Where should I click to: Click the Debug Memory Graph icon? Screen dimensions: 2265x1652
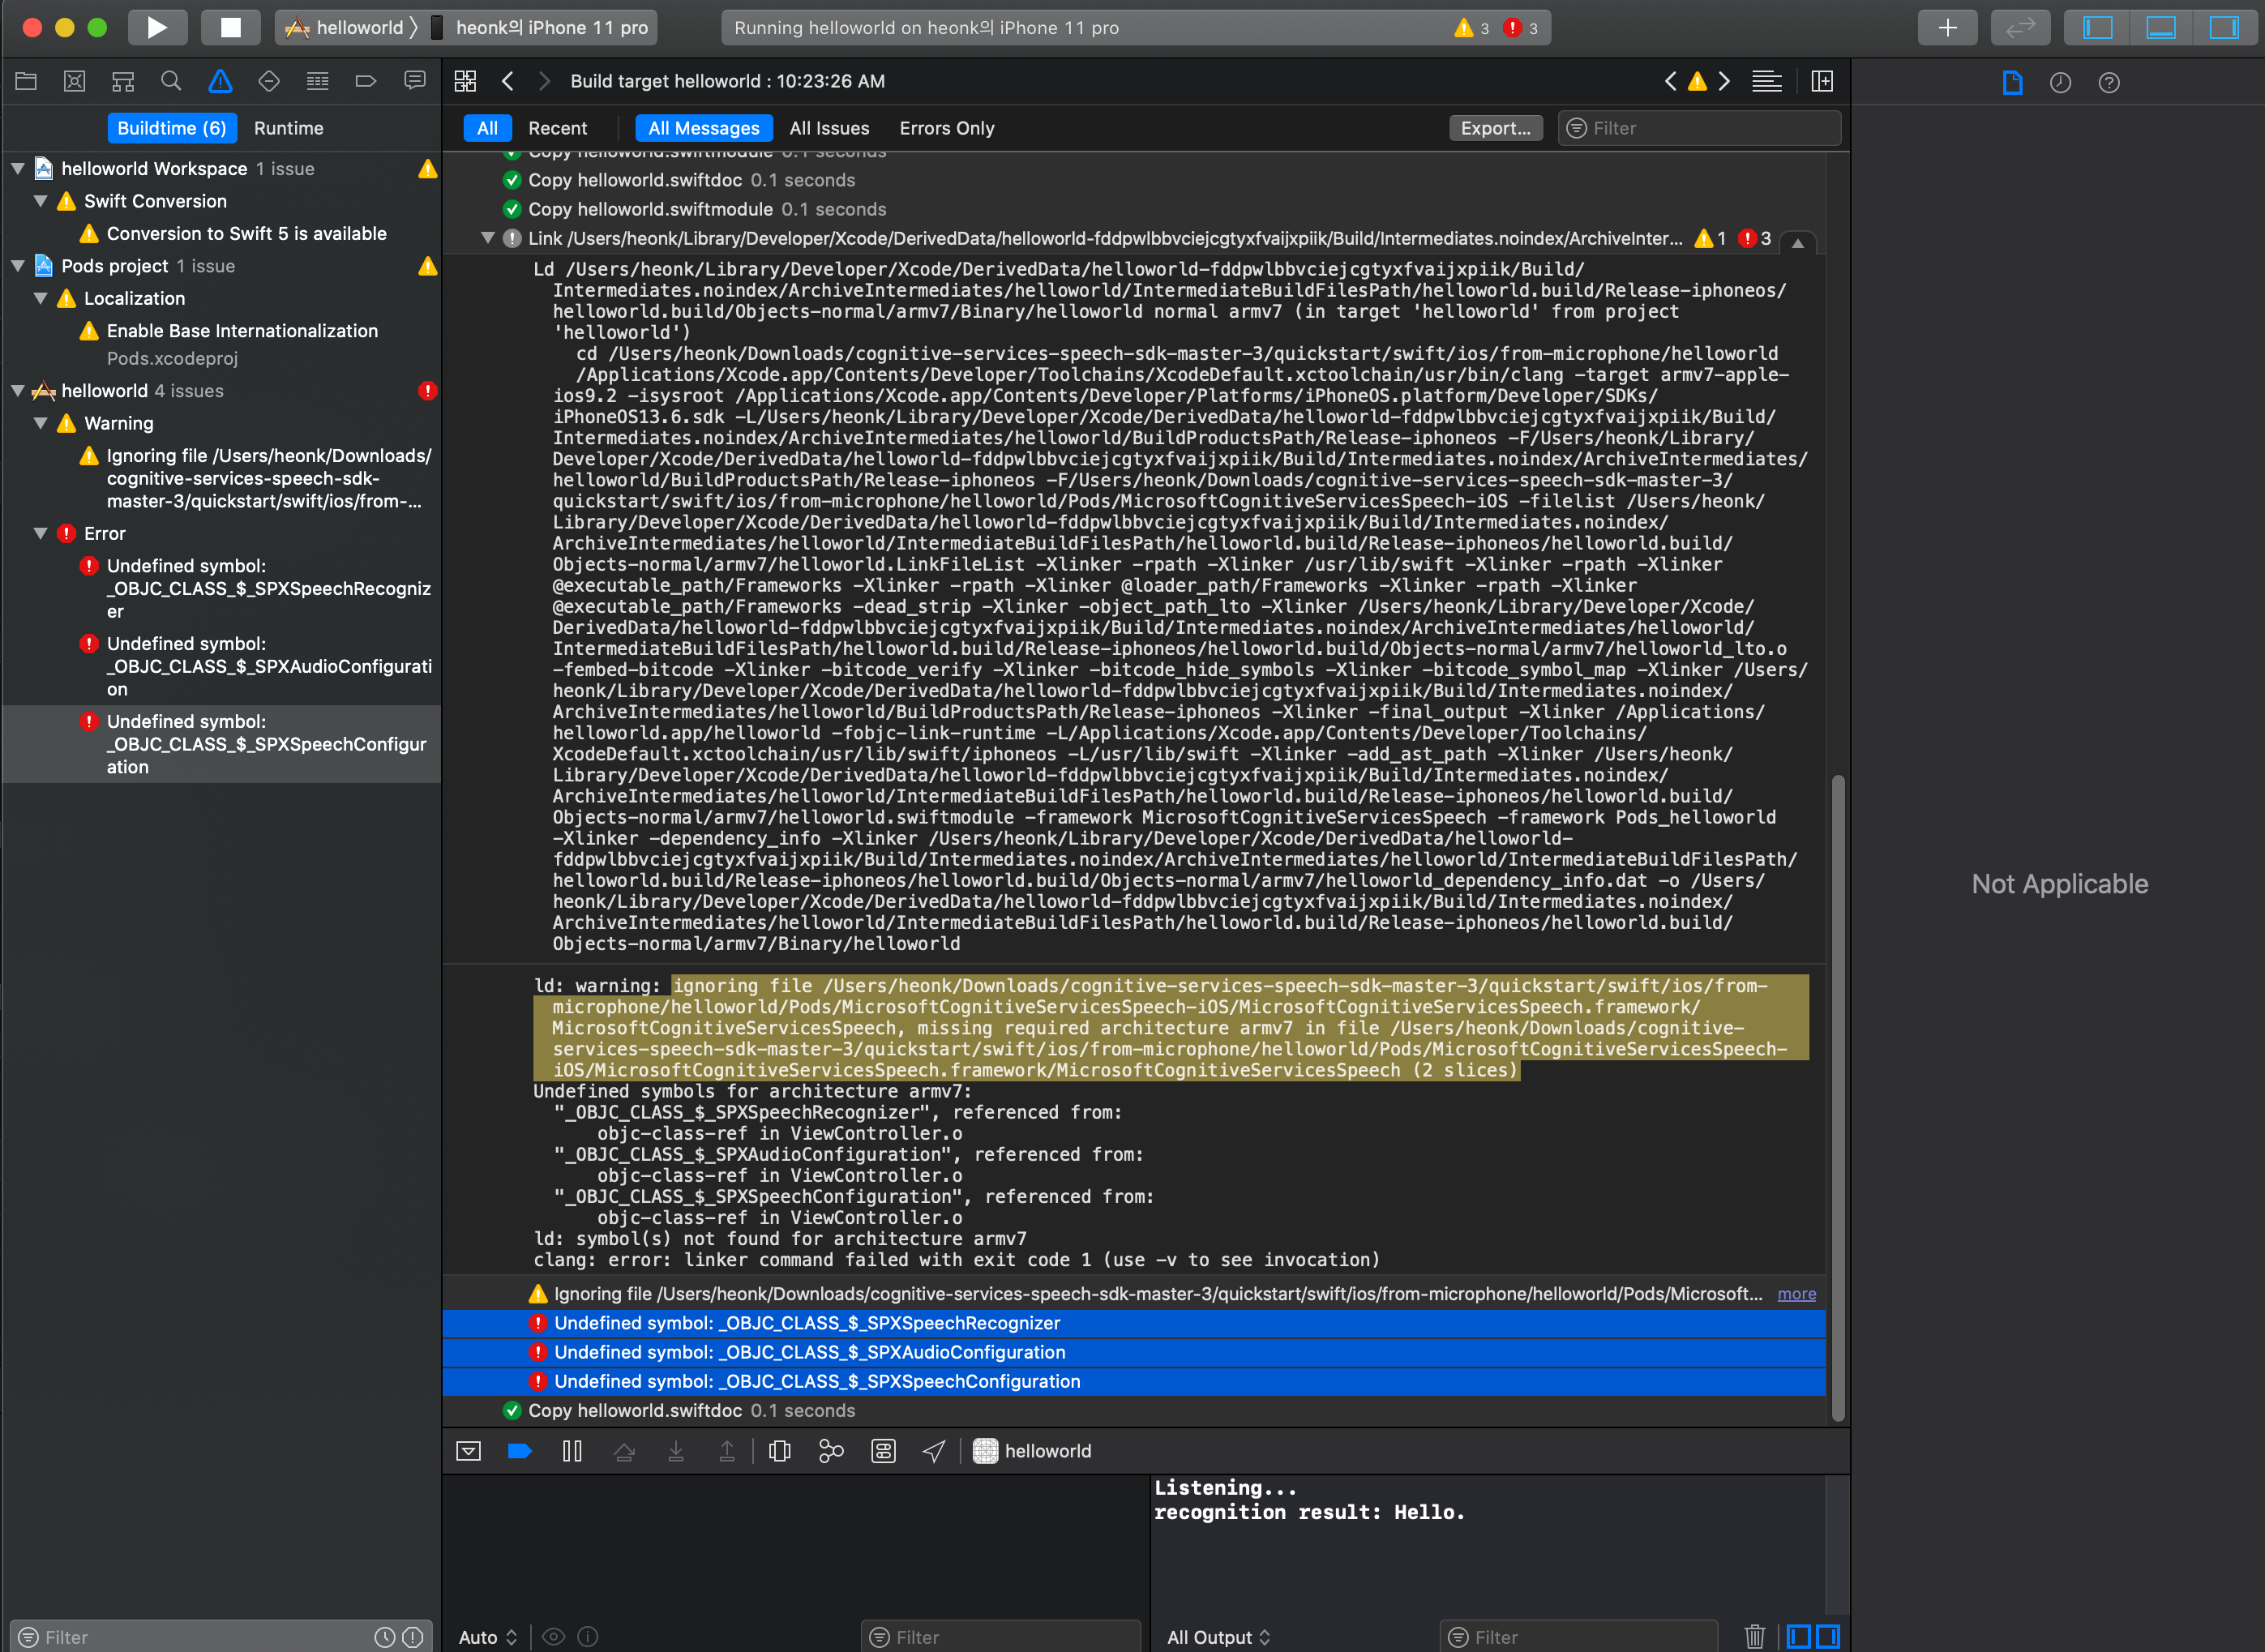831,1451
